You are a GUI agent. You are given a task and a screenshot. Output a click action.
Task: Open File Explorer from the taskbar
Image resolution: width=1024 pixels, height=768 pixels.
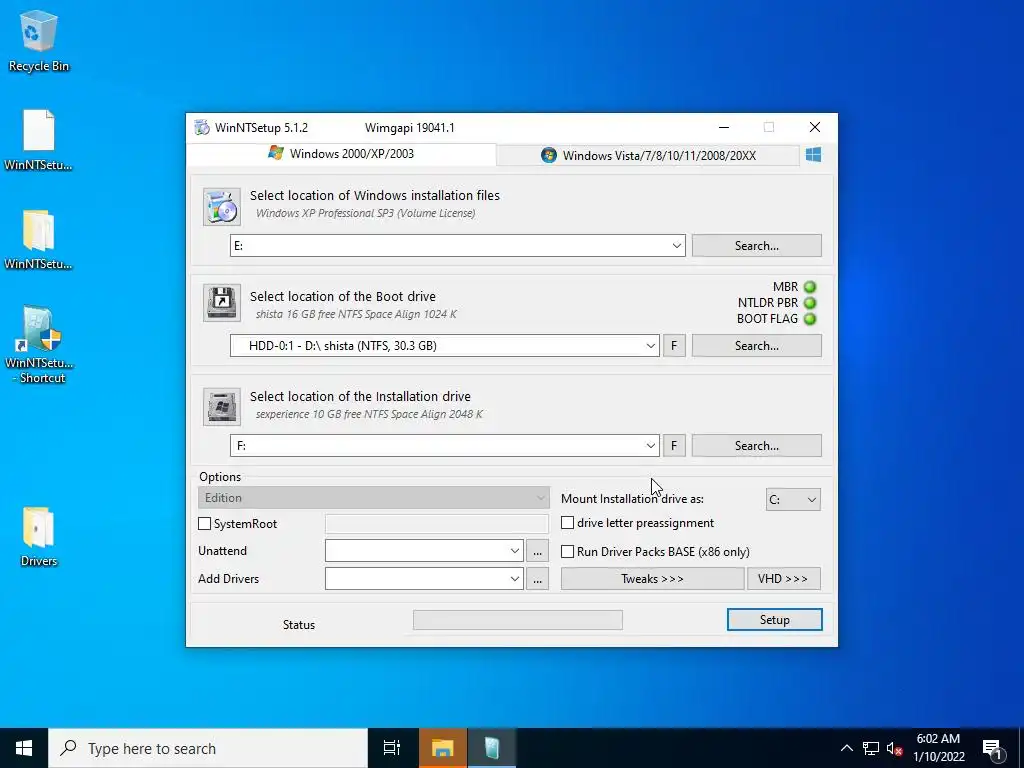(x=442, y=748)
